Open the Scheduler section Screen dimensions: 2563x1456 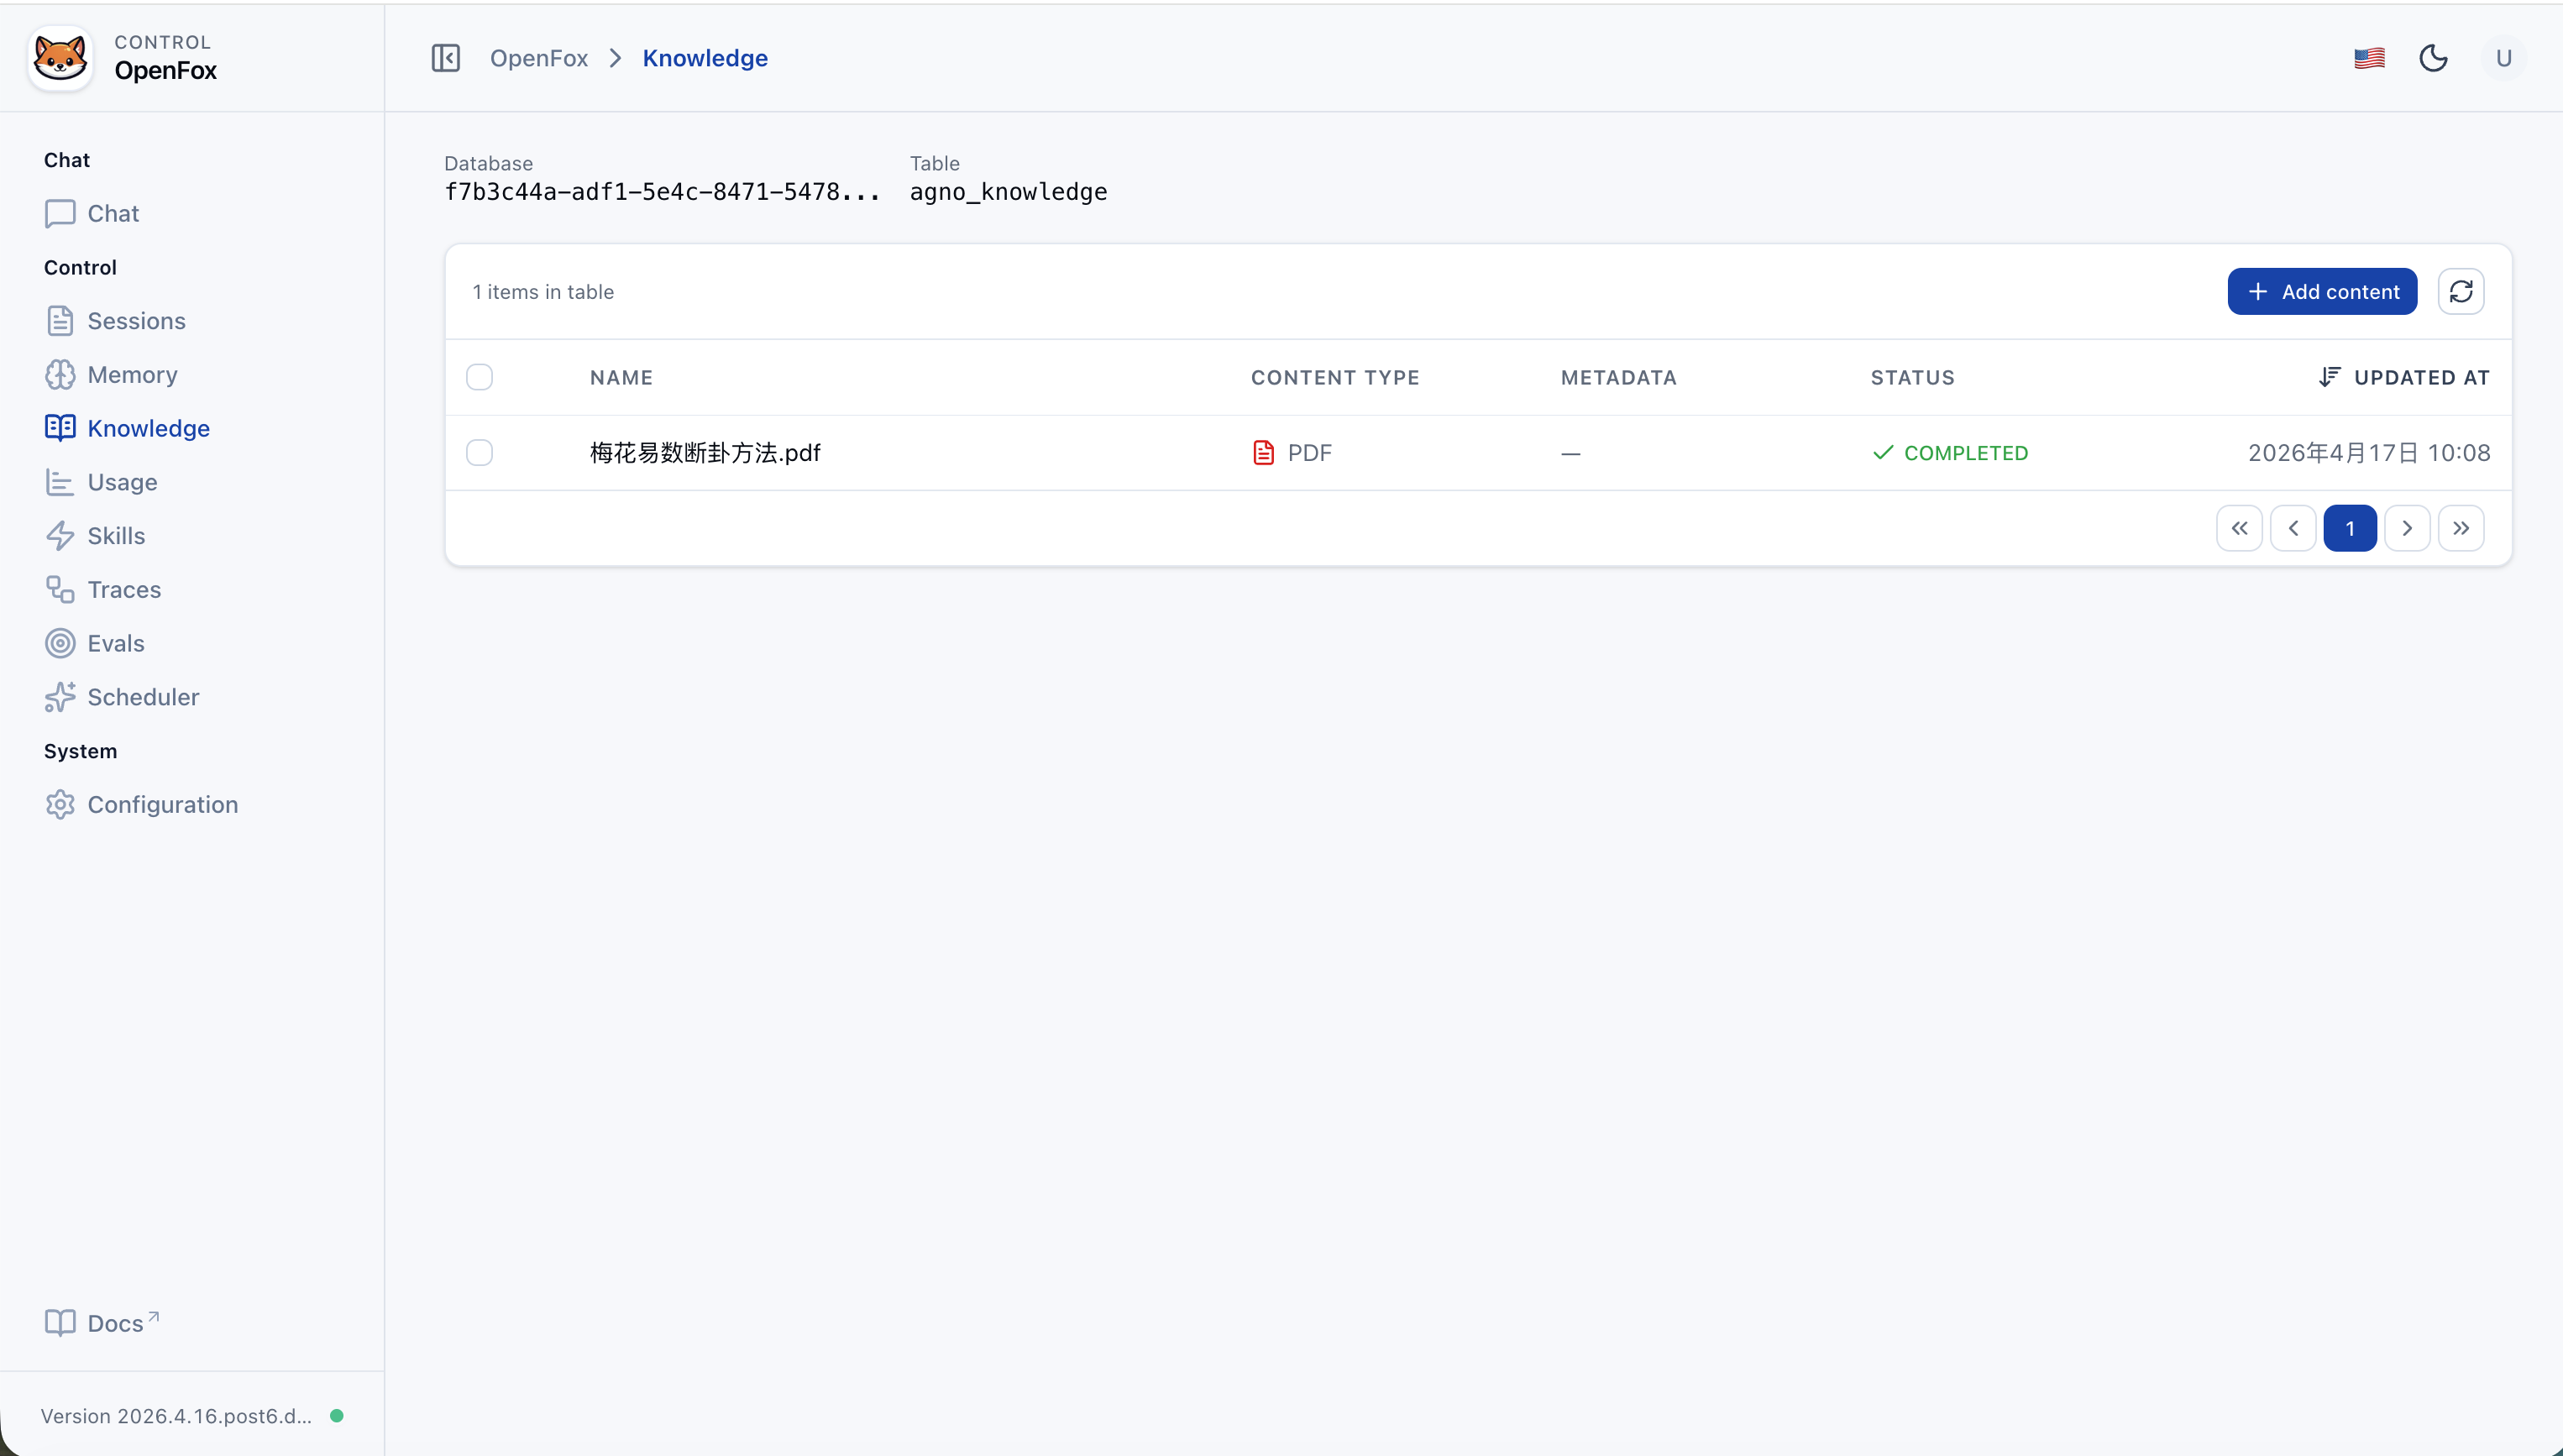click(144, 697)
